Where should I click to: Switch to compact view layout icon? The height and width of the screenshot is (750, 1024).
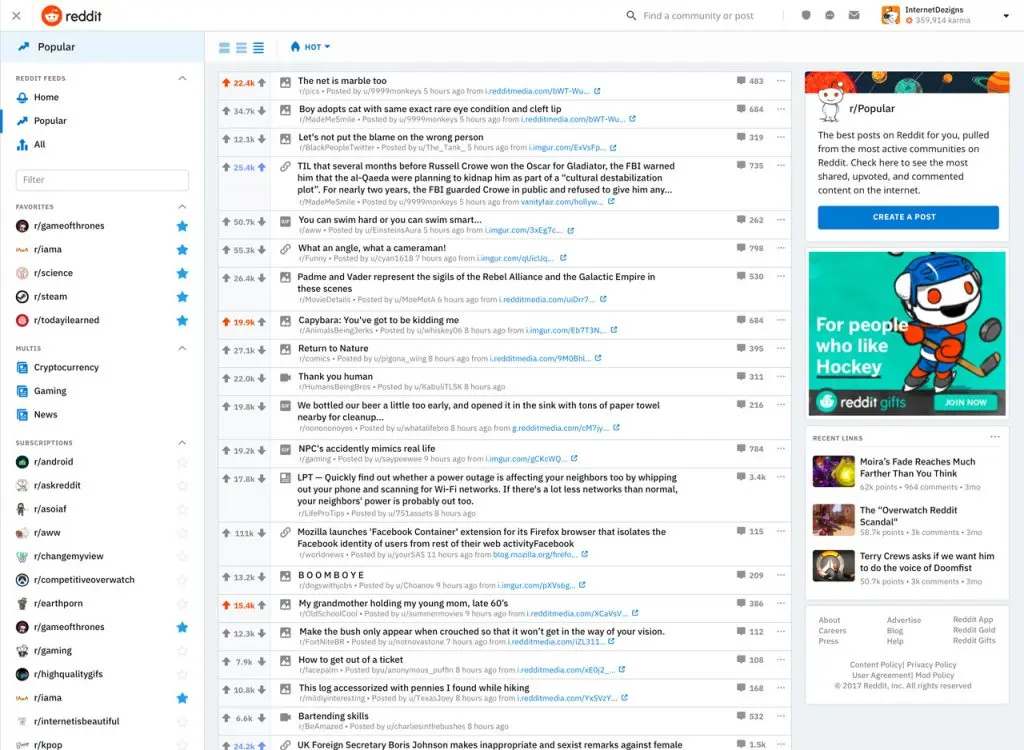[x=258, y=47]
